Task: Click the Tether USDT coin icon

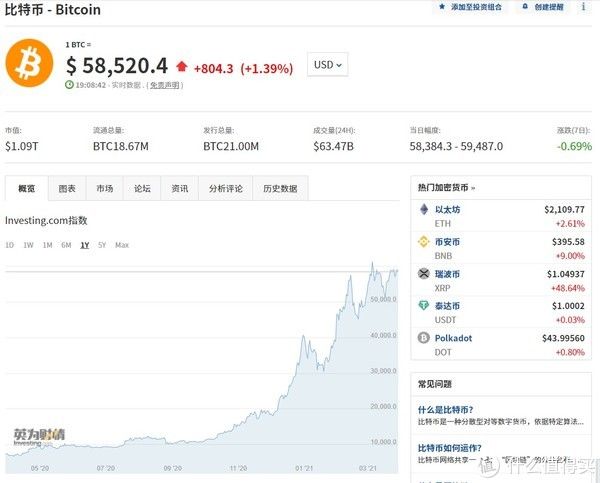Action: click(x=424, y=305)
